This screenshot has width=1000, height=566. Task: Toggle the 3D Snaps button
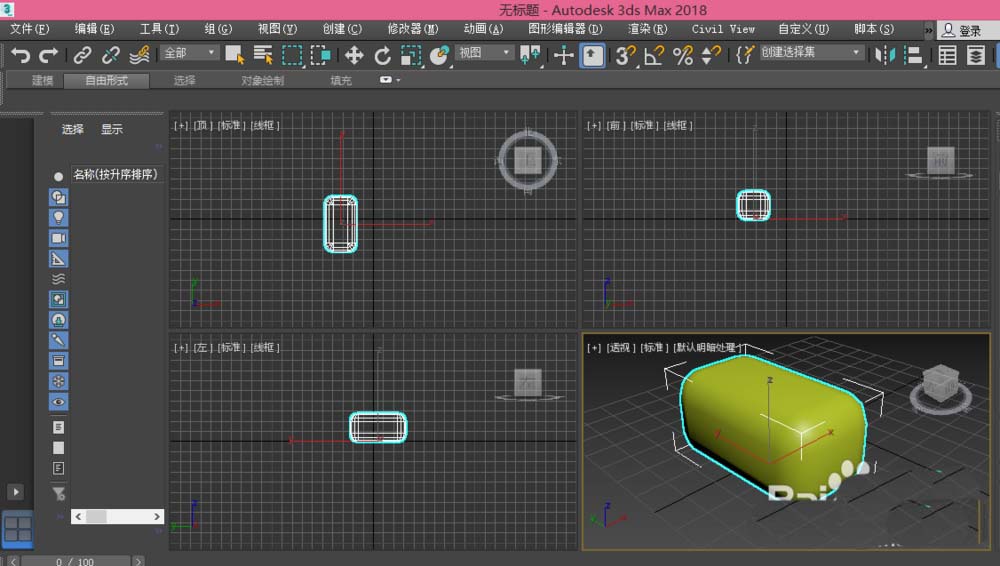(626, 56)
